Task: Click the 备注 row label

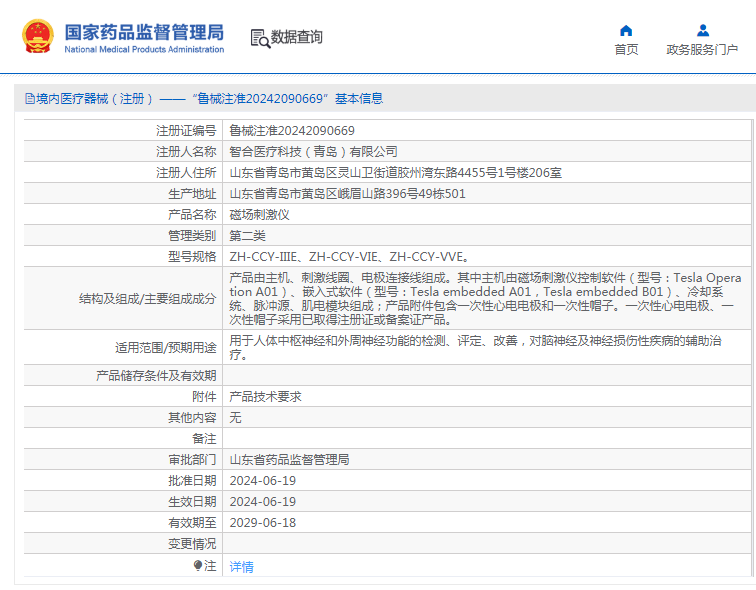Action: coord(204,439)
